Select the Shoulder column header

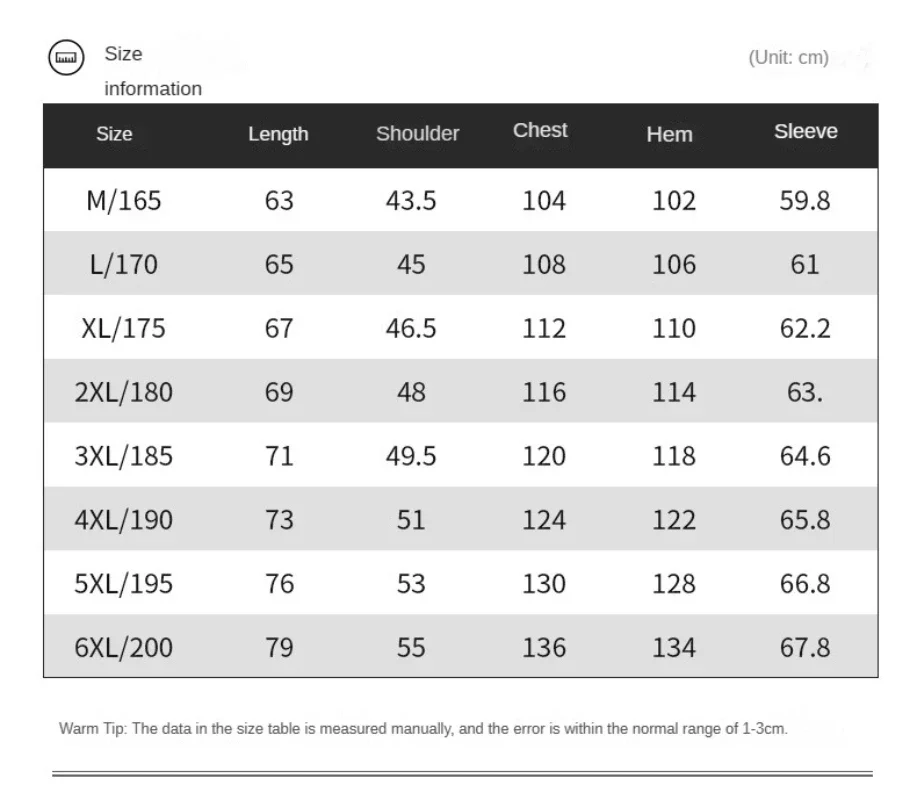click(x=417, y=133)
